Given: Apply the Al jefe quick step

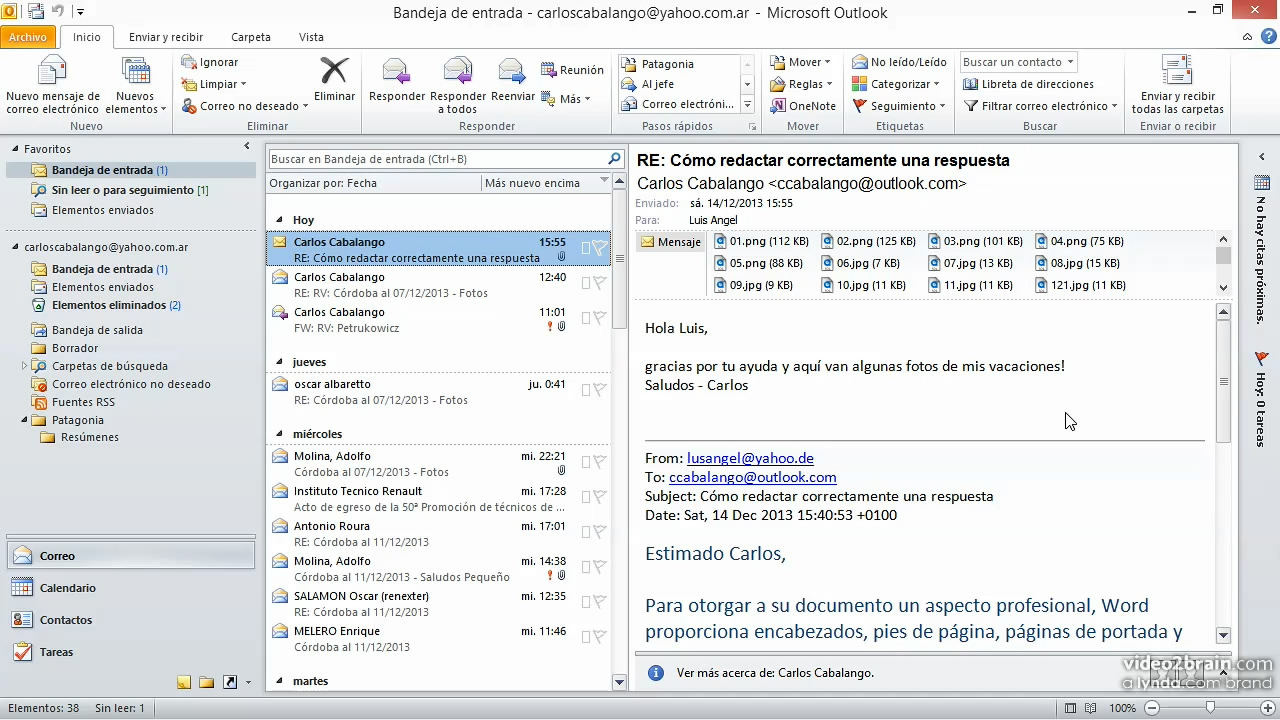Looking at the screenshot, I should 679,84.
